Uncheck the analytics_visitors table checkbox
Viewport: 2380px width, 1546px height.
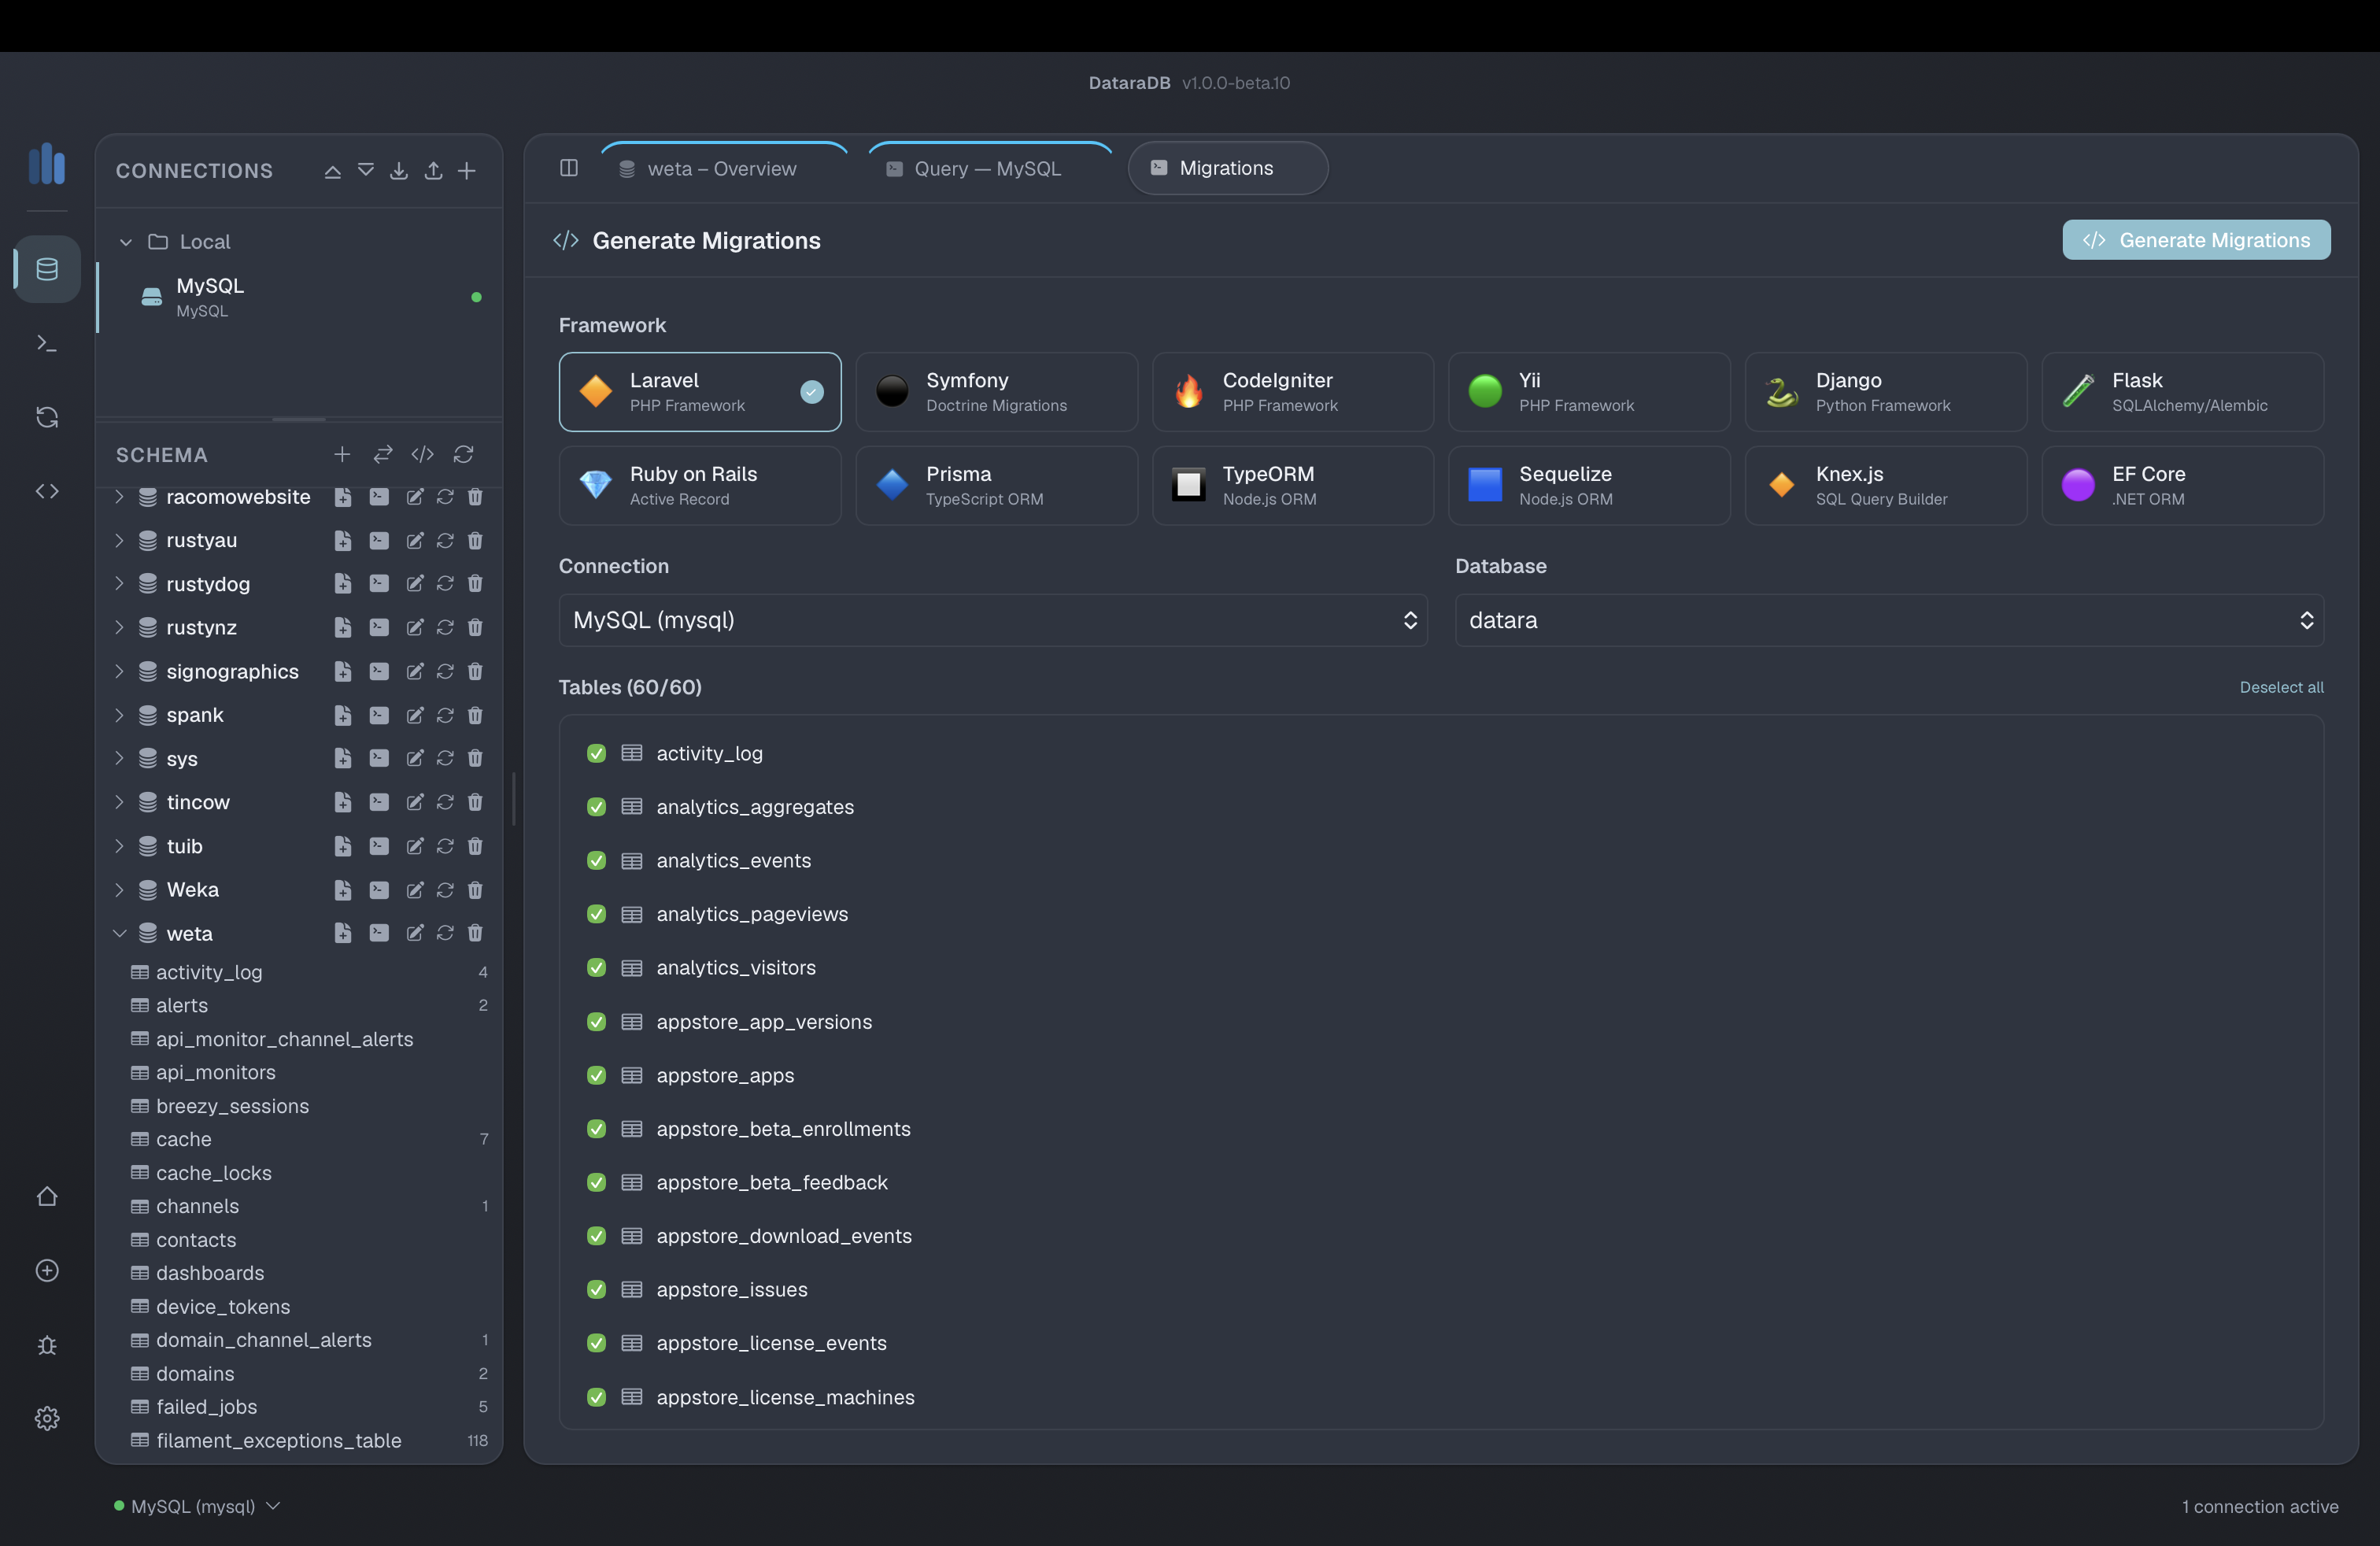pyautogui.click(x=597, y=968)
